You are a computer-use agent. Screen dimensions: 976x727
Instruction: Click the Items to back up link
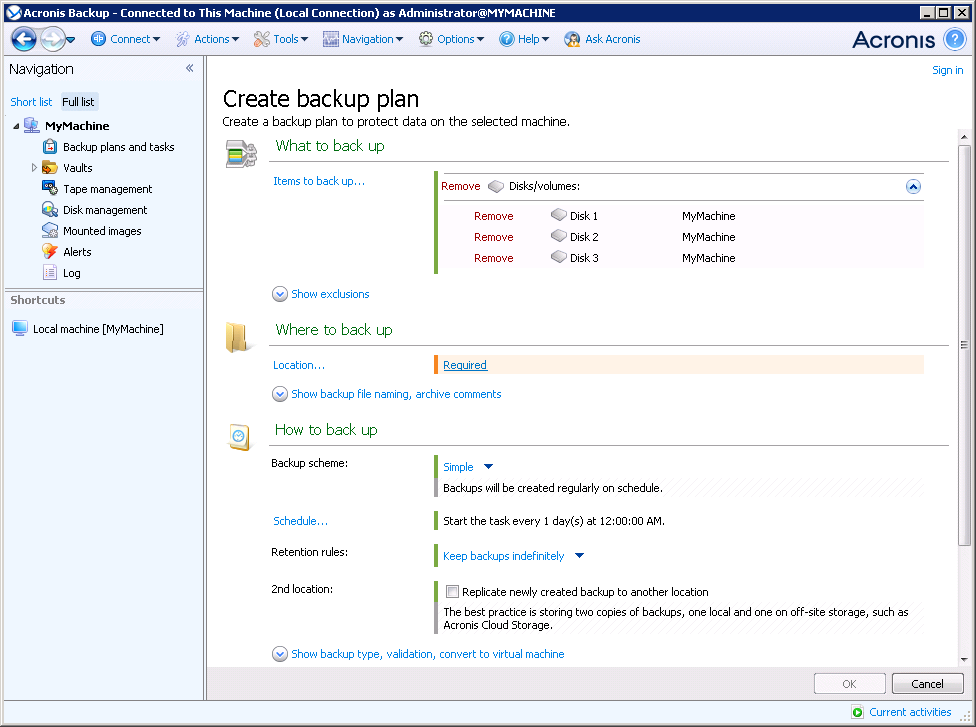pos(319,181)
